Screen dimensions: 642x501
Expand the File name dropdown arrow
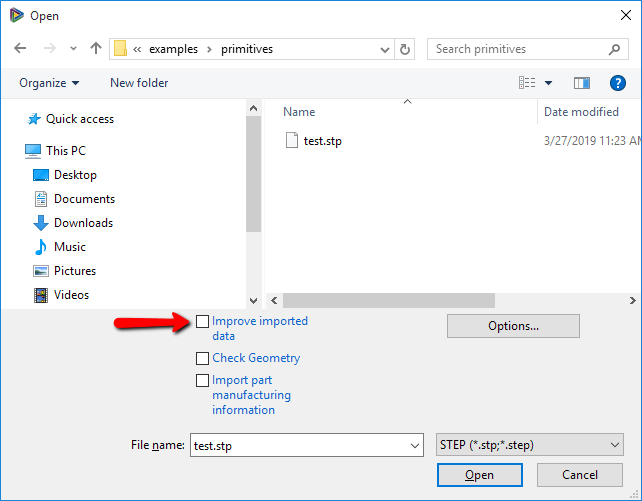(414, 446)
